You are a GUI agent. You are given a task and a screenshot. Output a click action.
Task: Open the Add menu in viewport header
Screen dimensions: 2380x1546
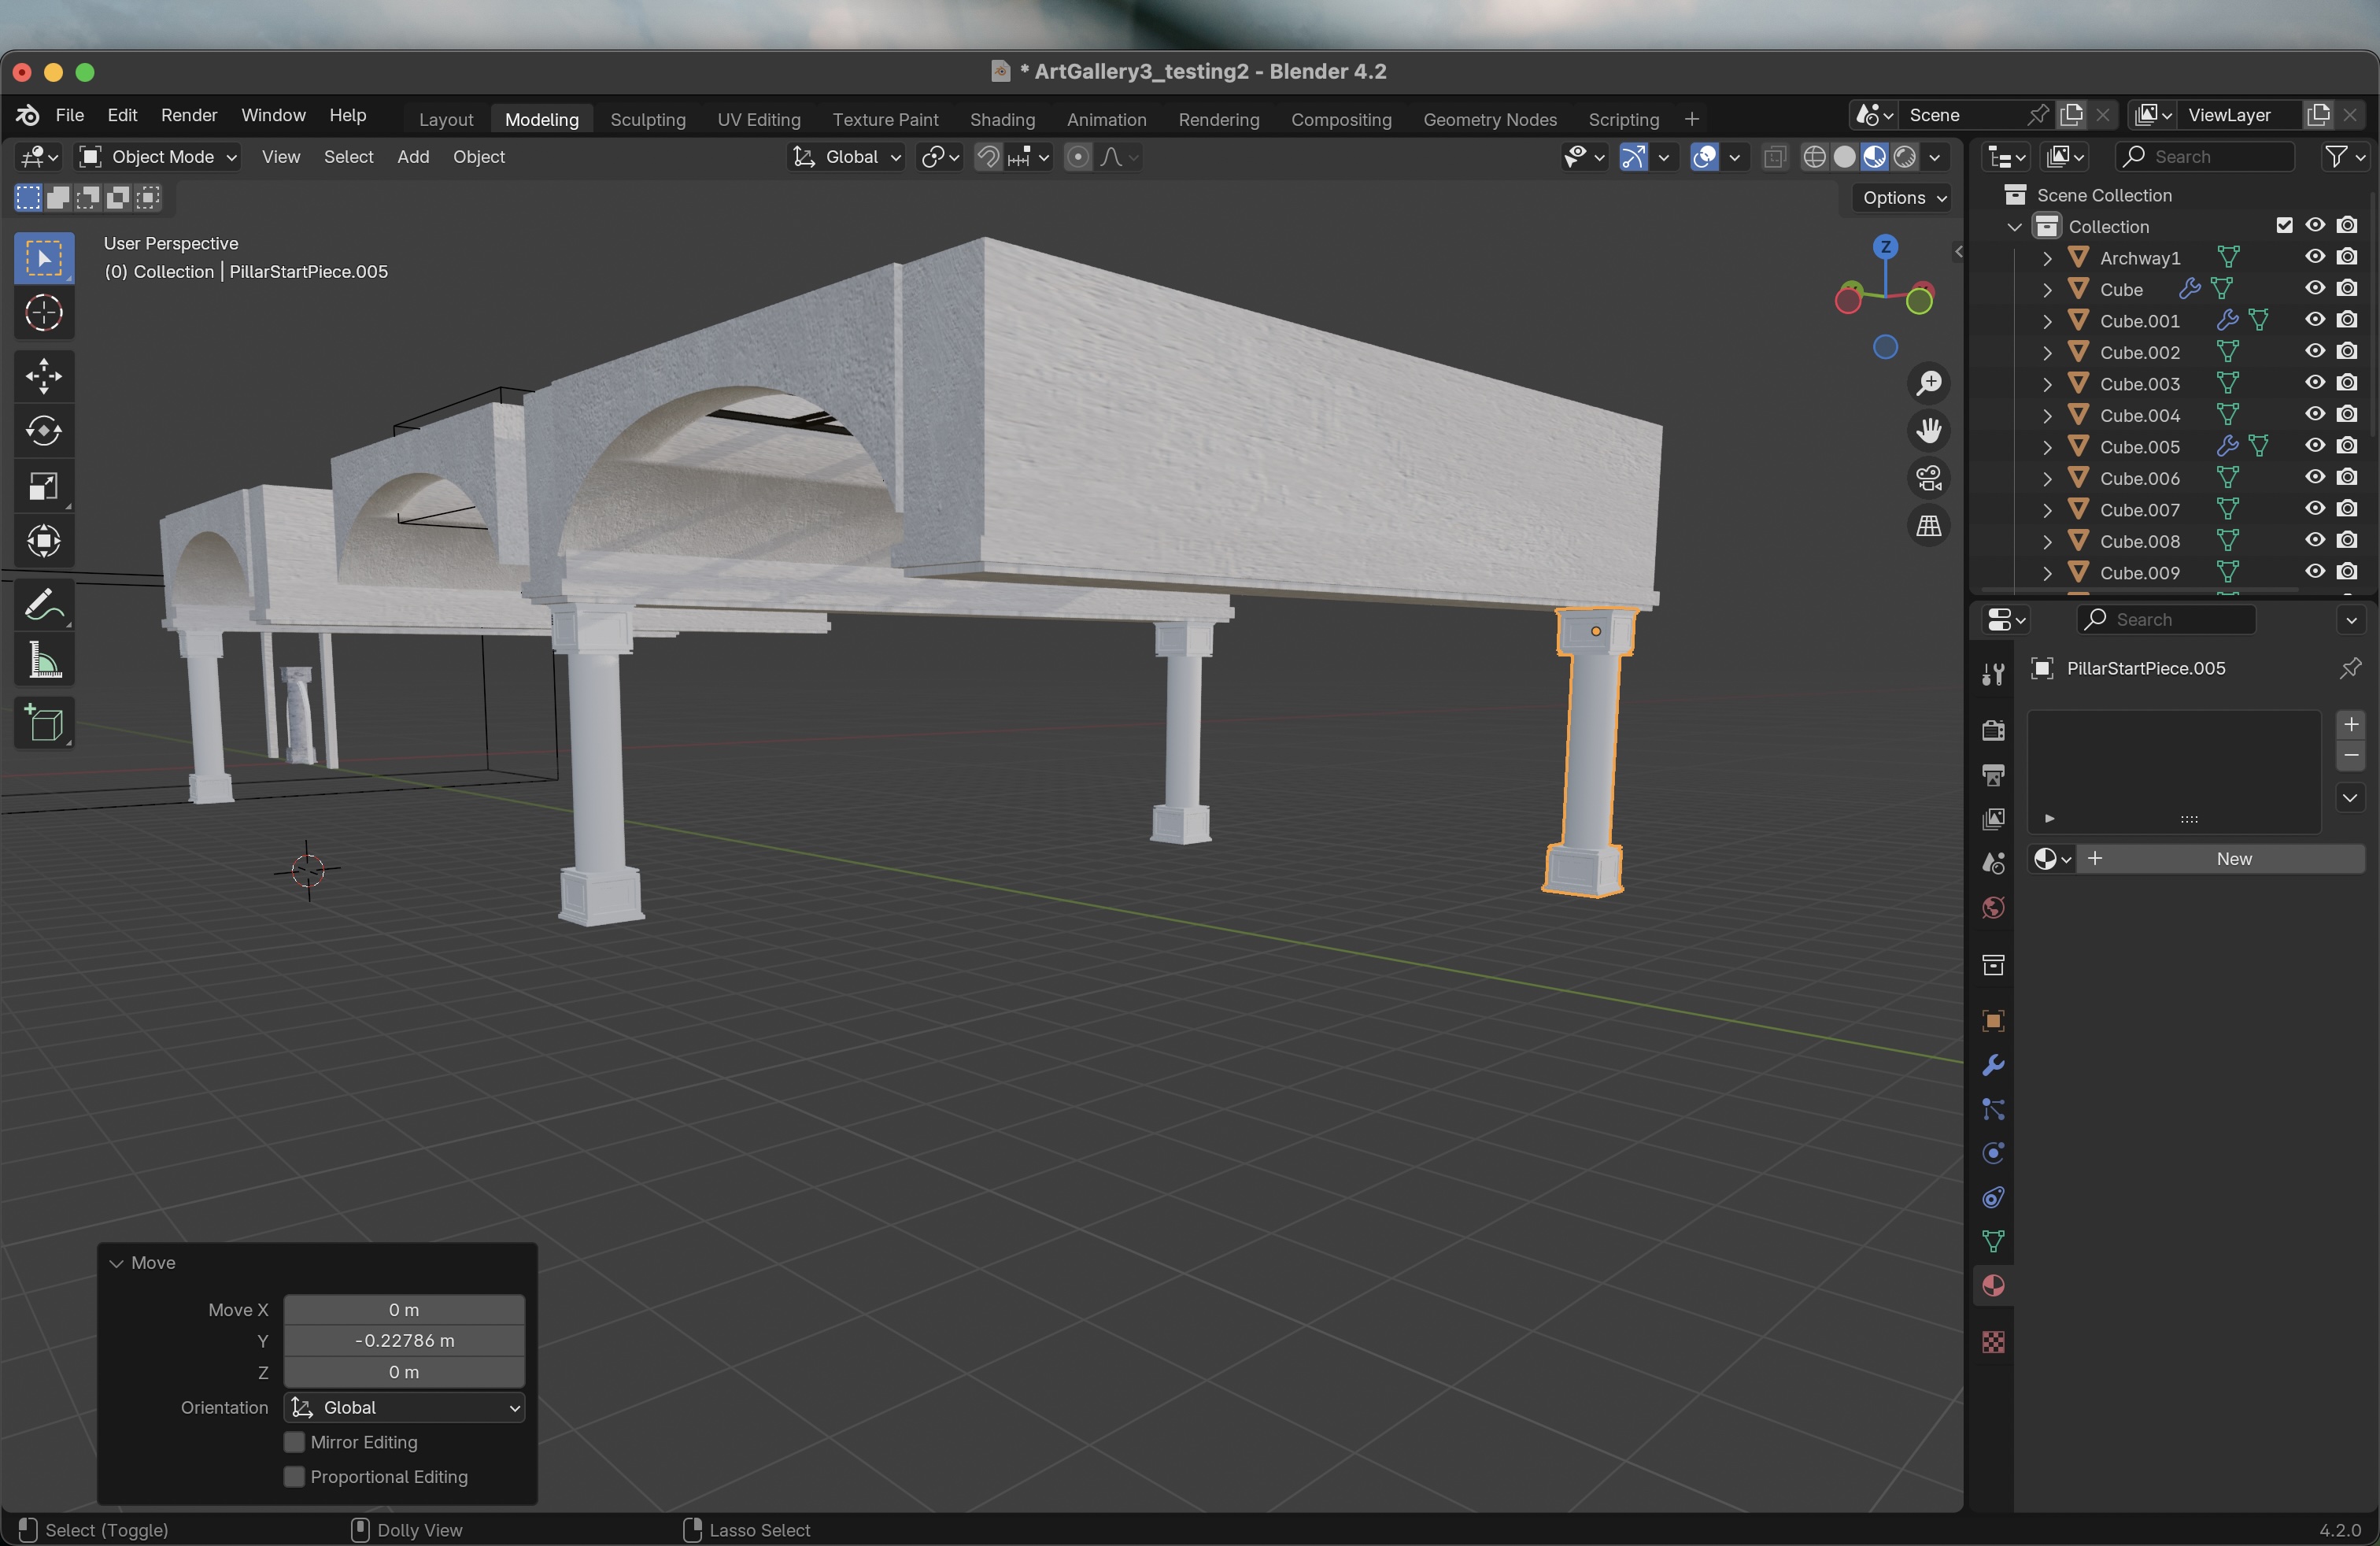coord(413,157)
